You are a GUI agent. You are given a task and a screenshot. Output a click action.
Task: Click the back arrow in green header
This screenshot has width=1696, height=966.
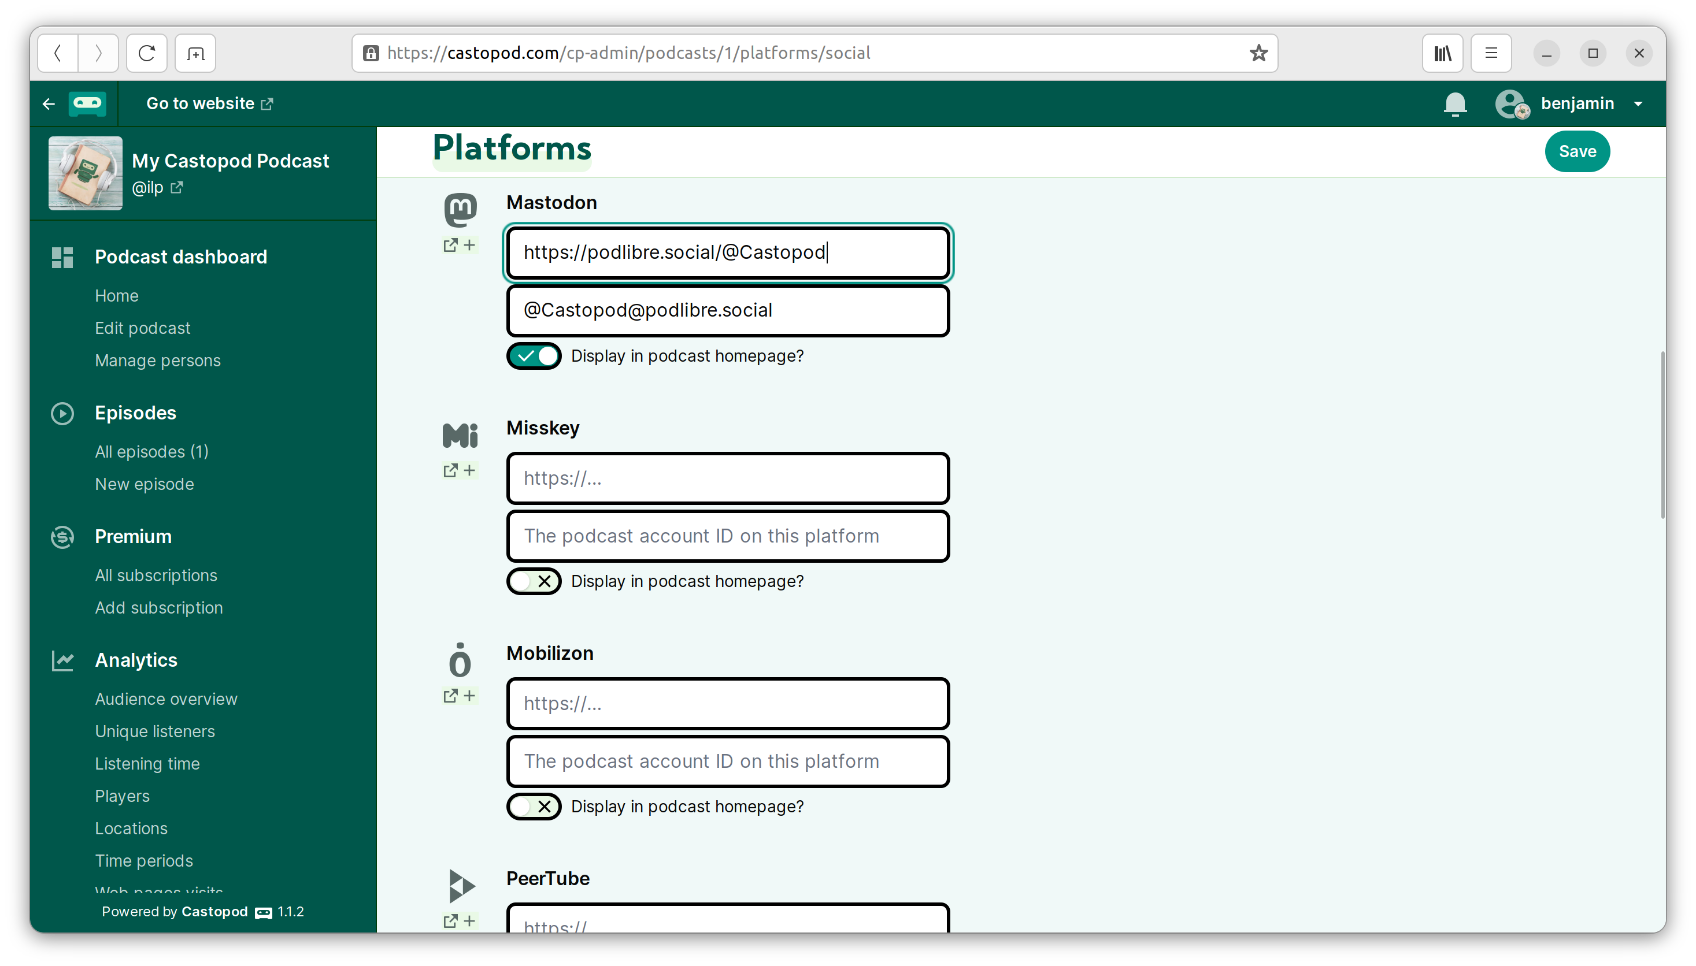coord(49,104)
